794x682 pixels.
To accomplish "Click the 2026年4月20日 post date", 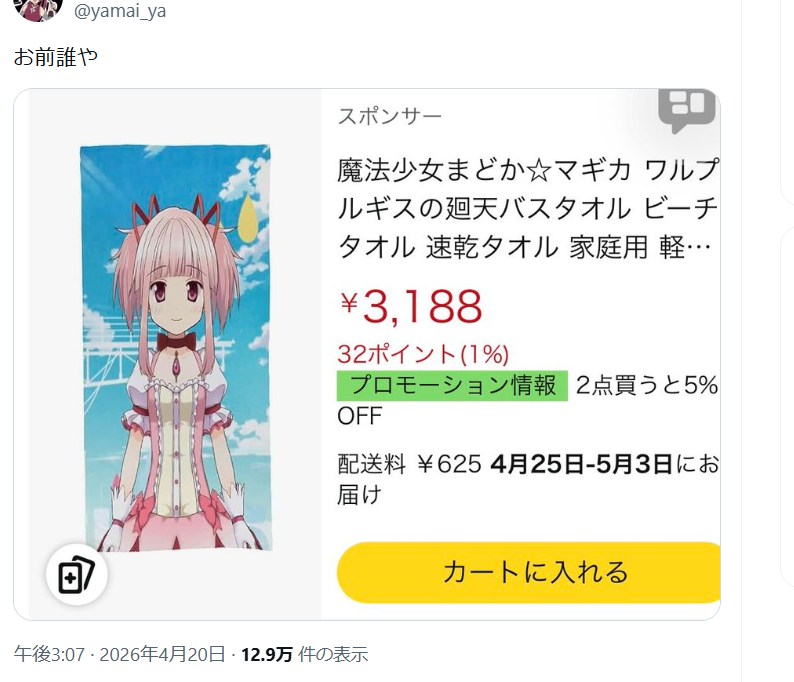I will pyautogui.click(x=162, y=655).
